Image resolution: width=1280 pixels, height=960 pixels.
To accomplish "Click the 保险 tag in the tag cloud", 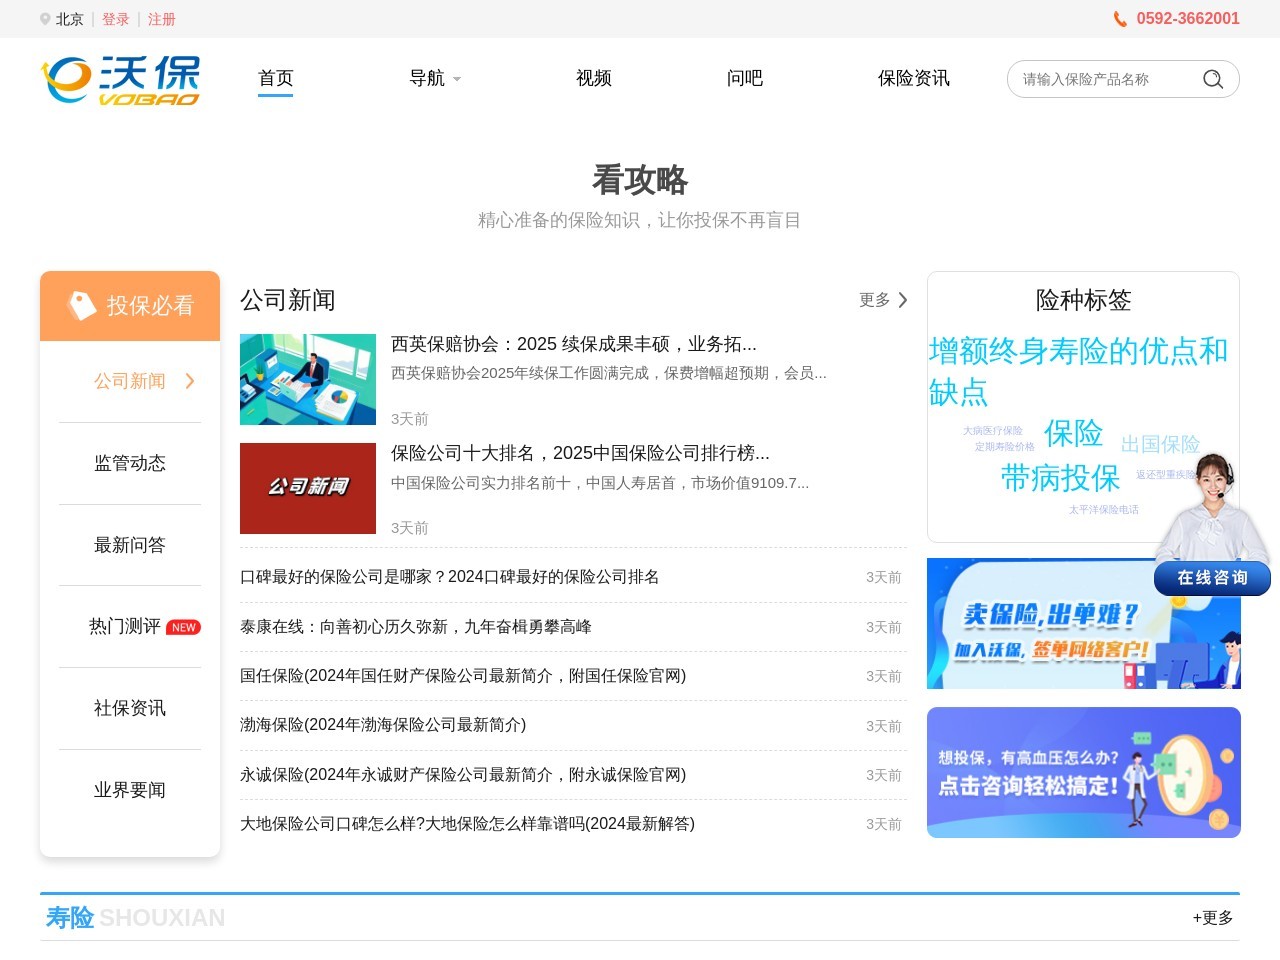I will [x=1073, y=433].
